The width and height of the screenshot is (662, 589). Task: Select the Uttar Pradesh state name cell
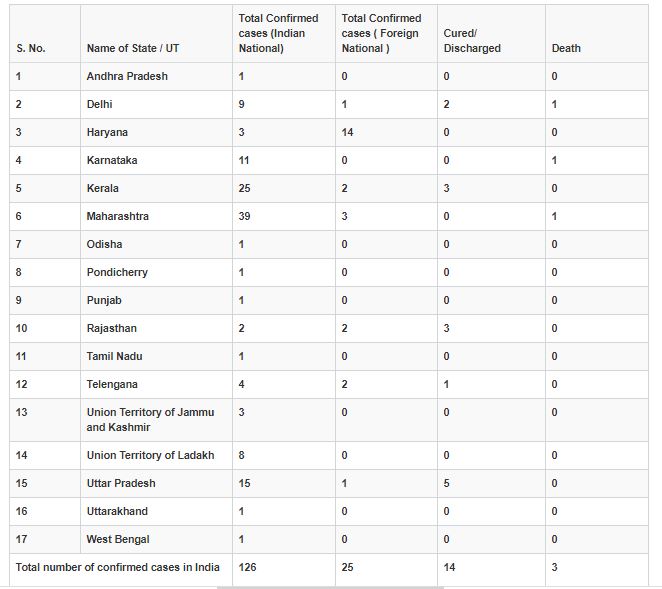pyautogui.click(x=119, y=483)
